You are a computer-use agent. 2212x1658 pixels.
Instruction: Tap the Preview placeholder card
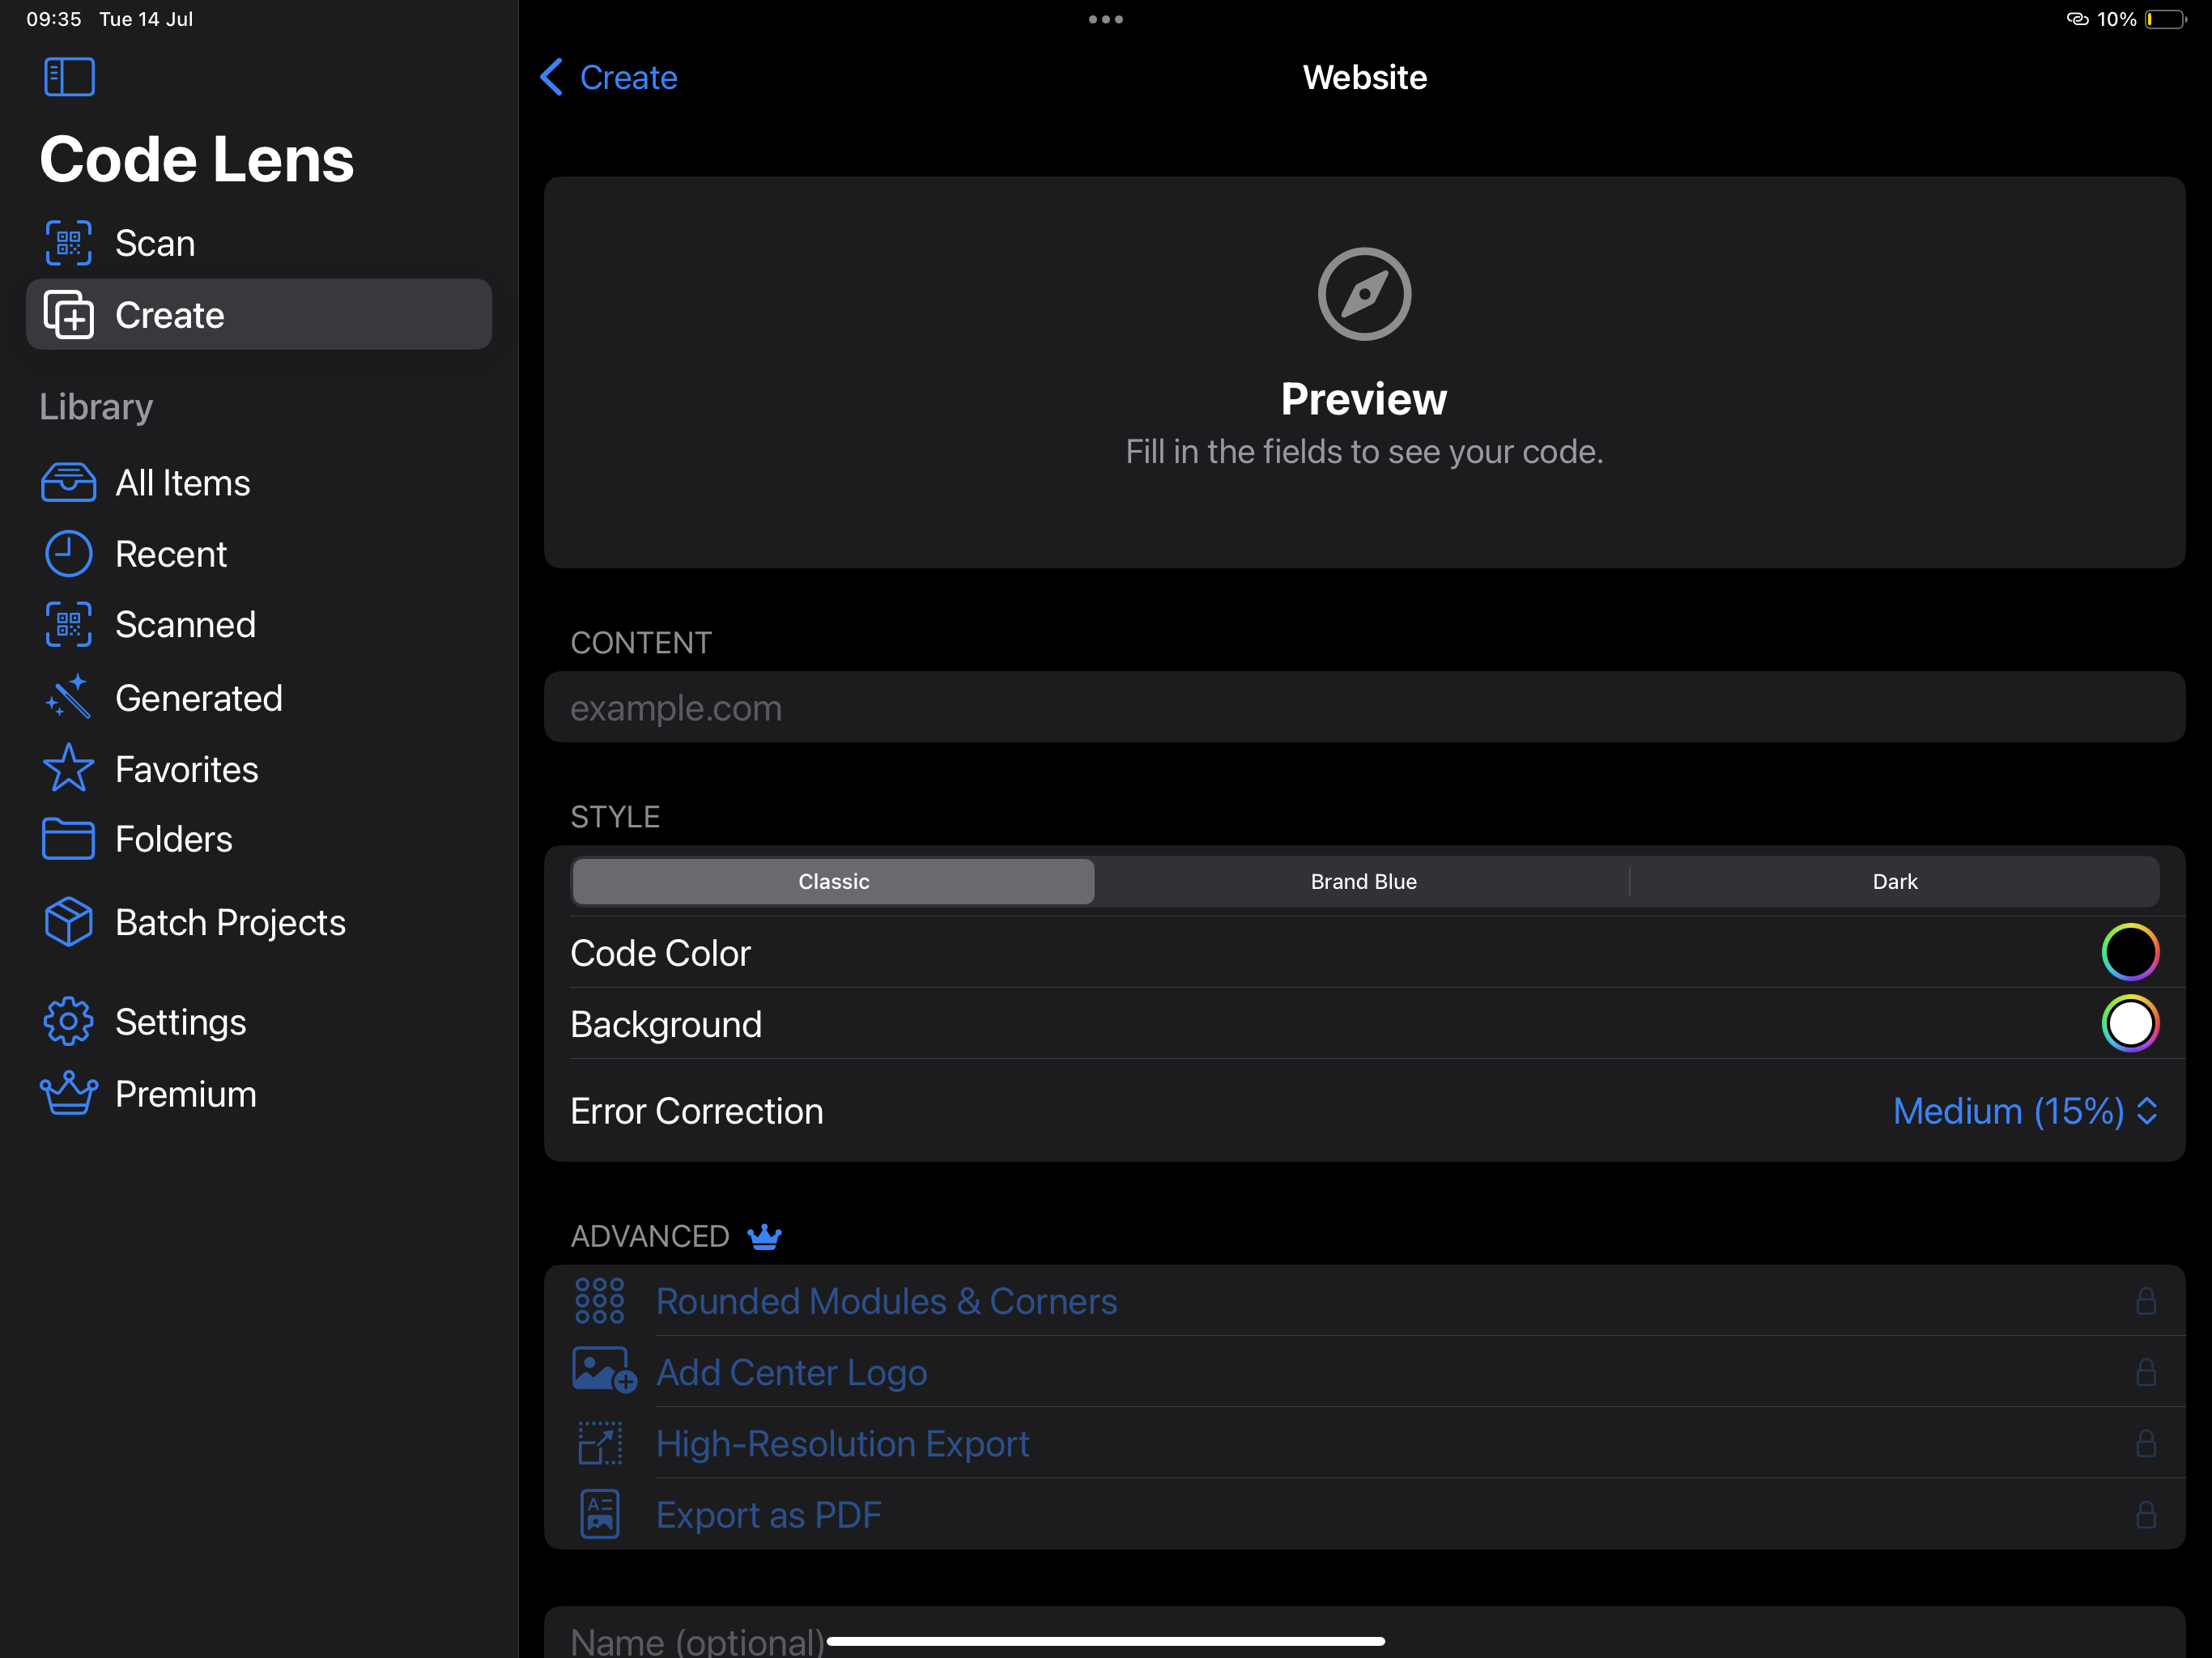[1364, 372]
